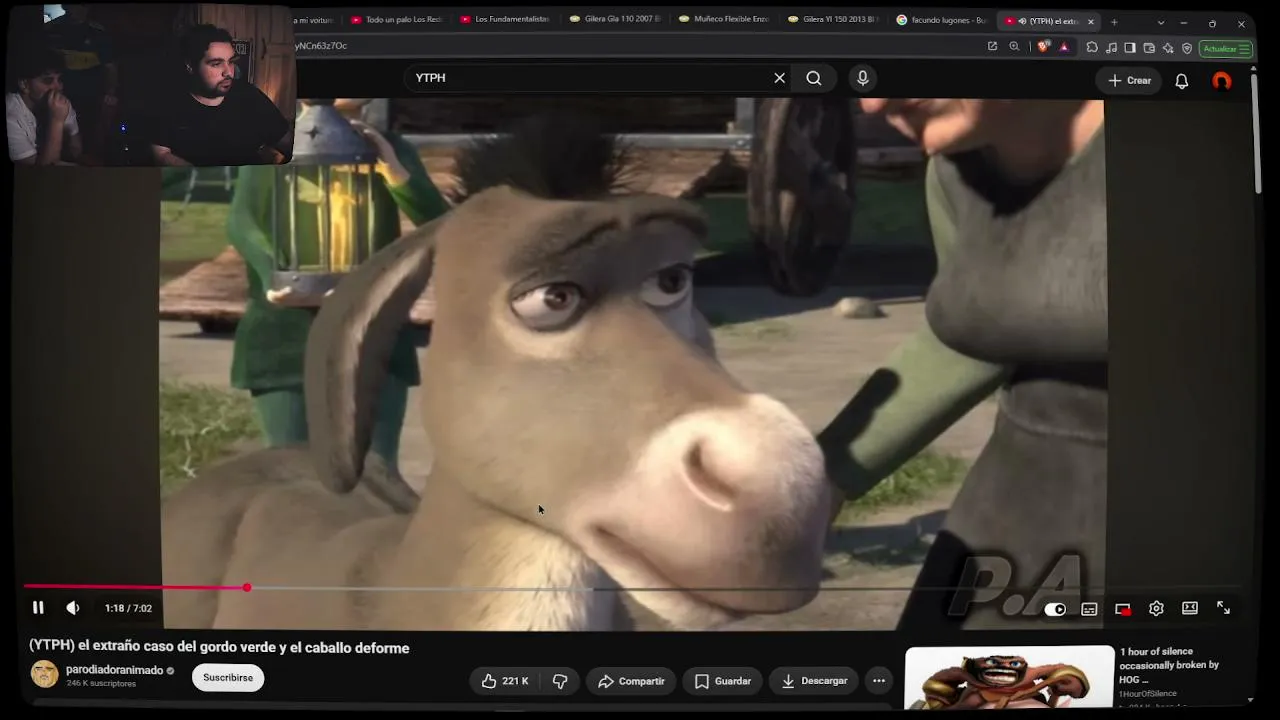The image size is (1280, 720).
Task: Open the media playlist music note icon
Action: click(1111, 47)
